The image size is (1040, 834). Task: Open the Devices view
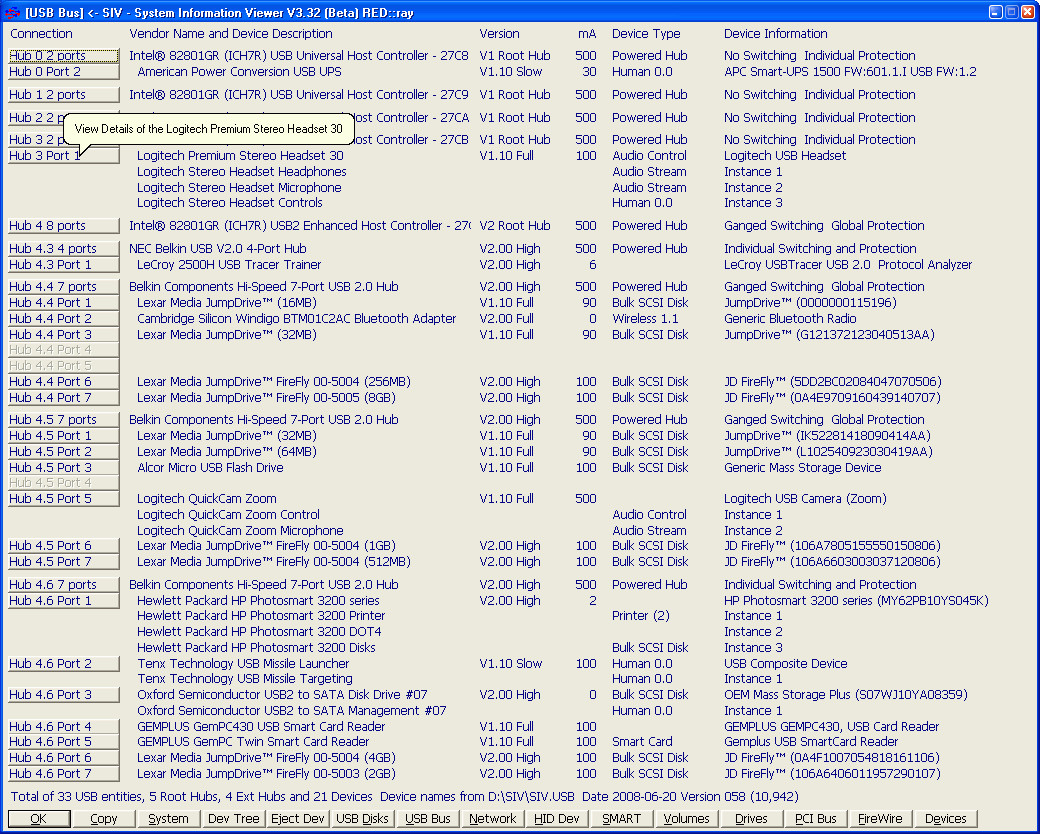pyautogui.click(x=946, y=819)
